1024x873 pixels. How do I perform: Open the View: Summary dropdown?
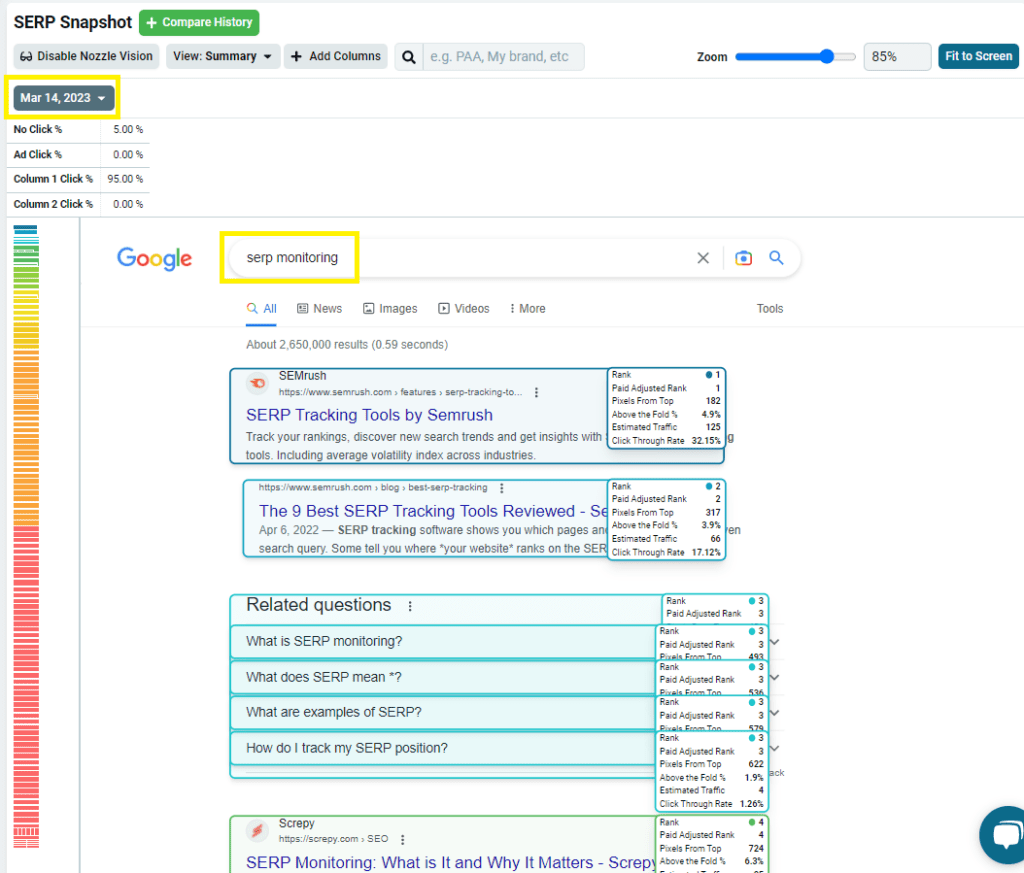tap(223, 56)
